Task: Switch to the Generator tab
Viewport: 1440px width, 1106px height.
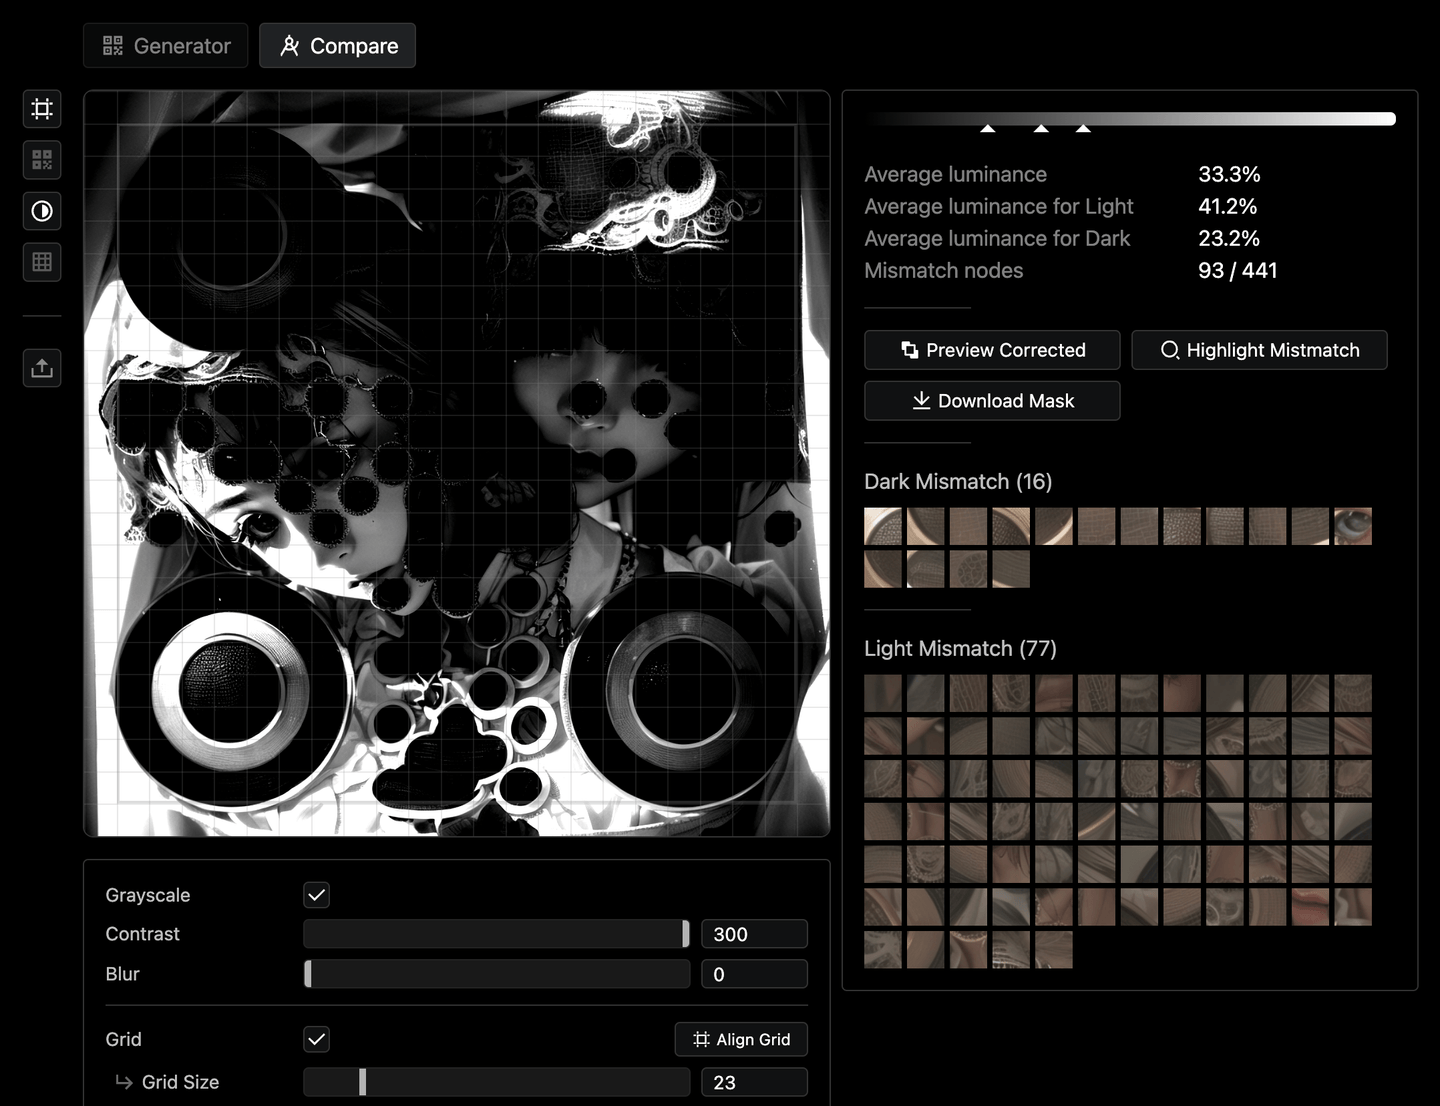Action: pyautogui.click(x=166, y=46)
